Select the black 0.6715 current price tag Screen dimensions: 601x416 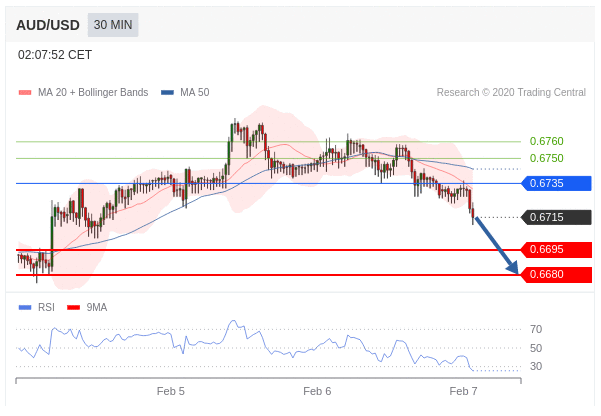coord(557,217)
